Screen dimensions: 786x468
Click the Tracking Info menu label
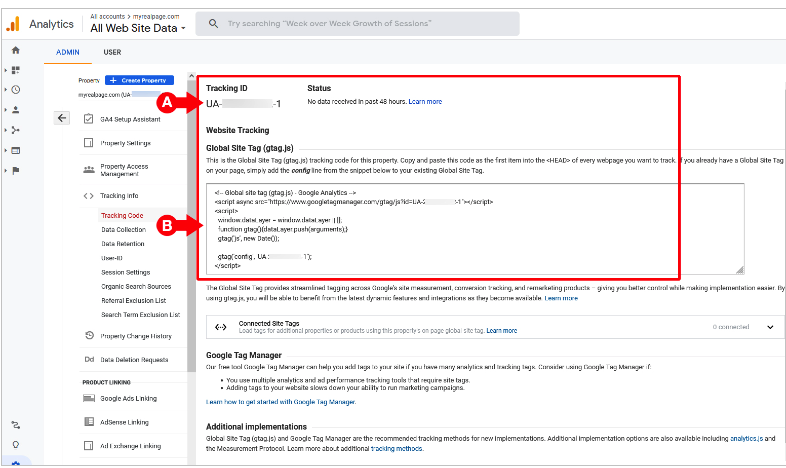[119, 195]
